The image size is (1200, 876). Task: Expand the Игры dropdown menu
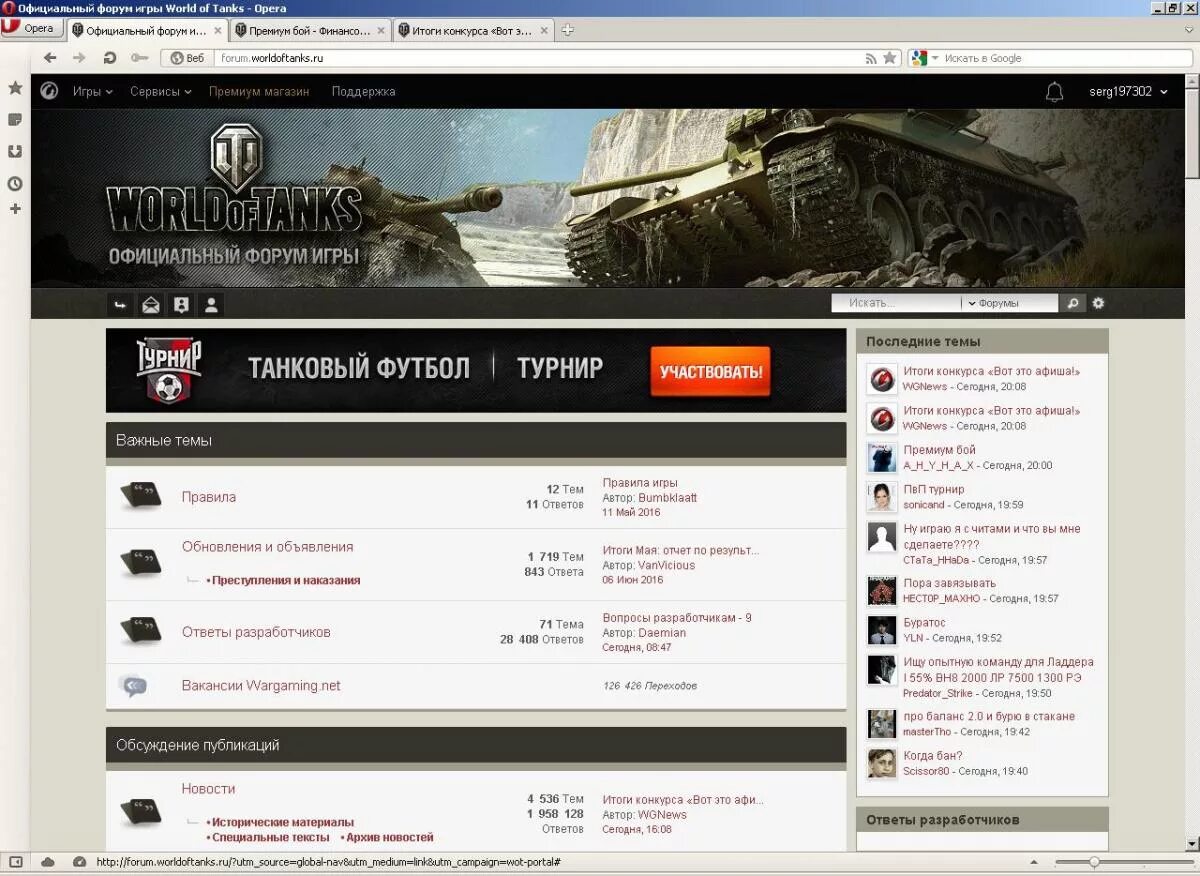[91, 91]
